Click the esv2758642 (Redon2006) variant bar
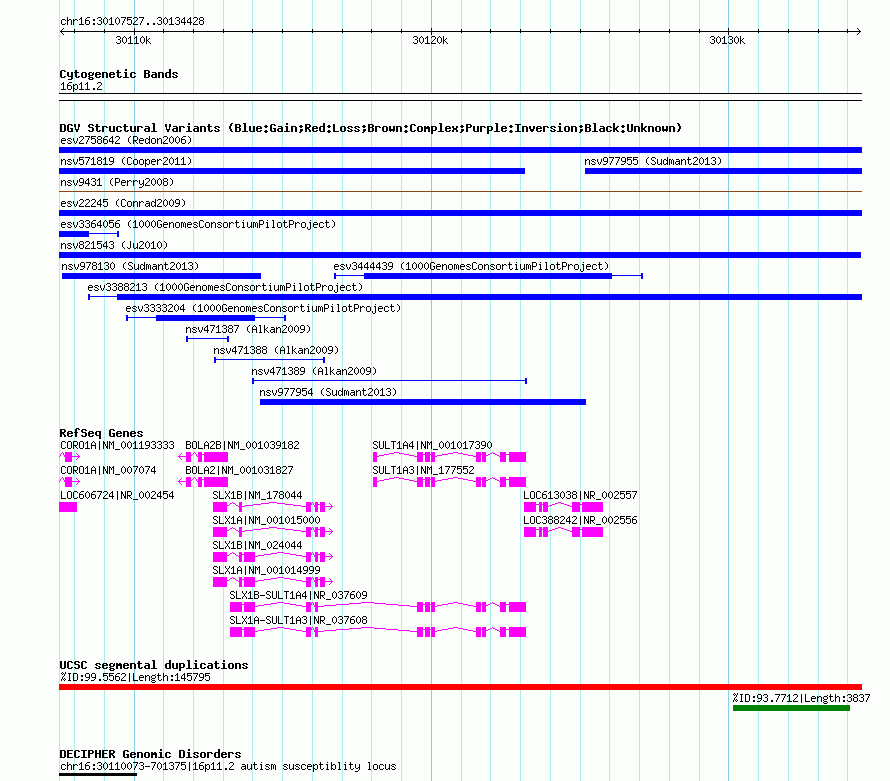Viewport: 890px width, 781px height. coord(460,150)
